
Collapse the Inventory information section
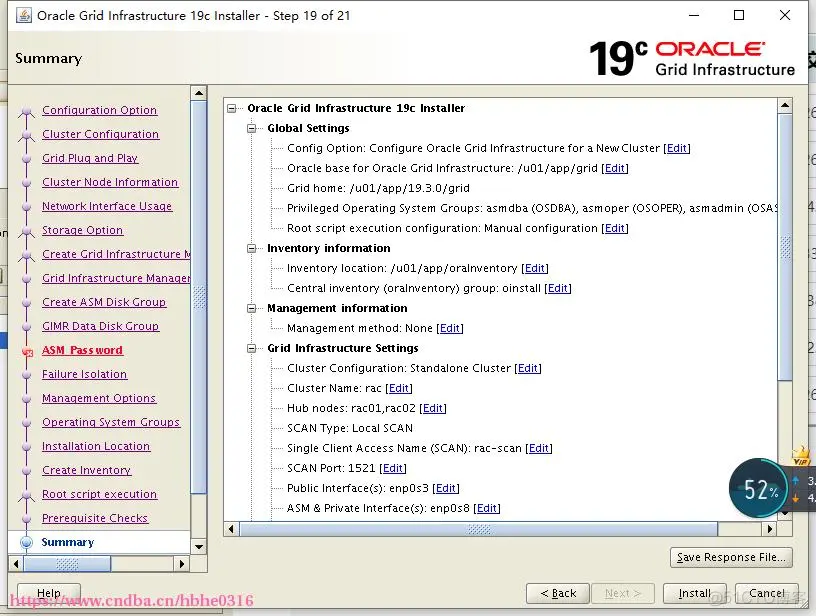(252, 248)
